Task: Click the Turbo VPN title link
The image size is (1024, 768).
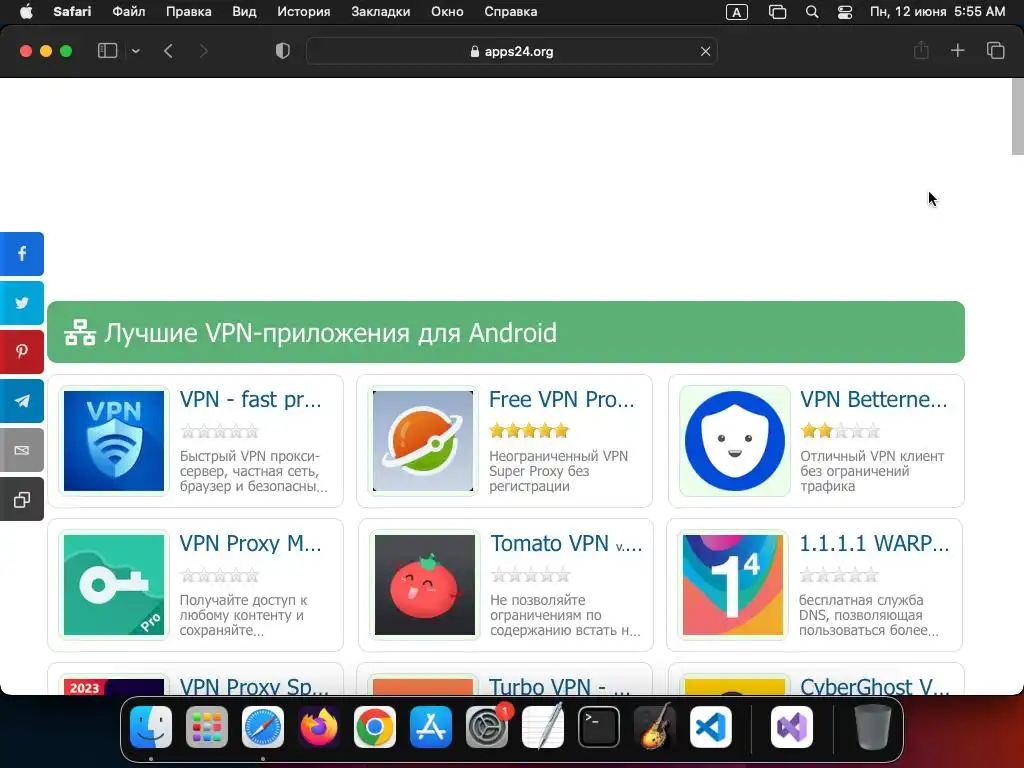Action: click(x=560, y=686)
